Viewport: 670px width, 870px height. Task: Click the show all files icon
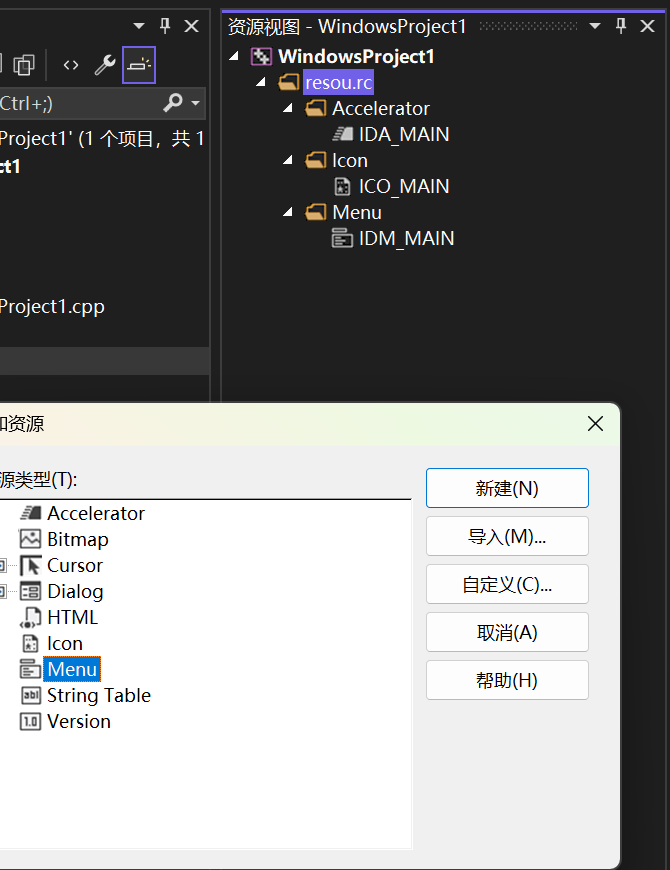click(x=24, y=65)
